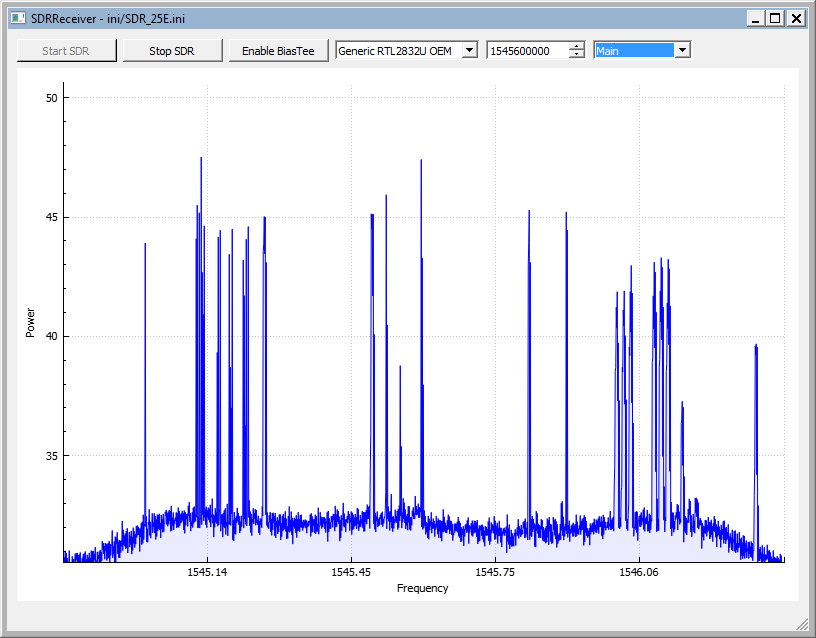816x638 pixels.
Task: Expand the Main selection combo box
Action: (x=682, y=51)
